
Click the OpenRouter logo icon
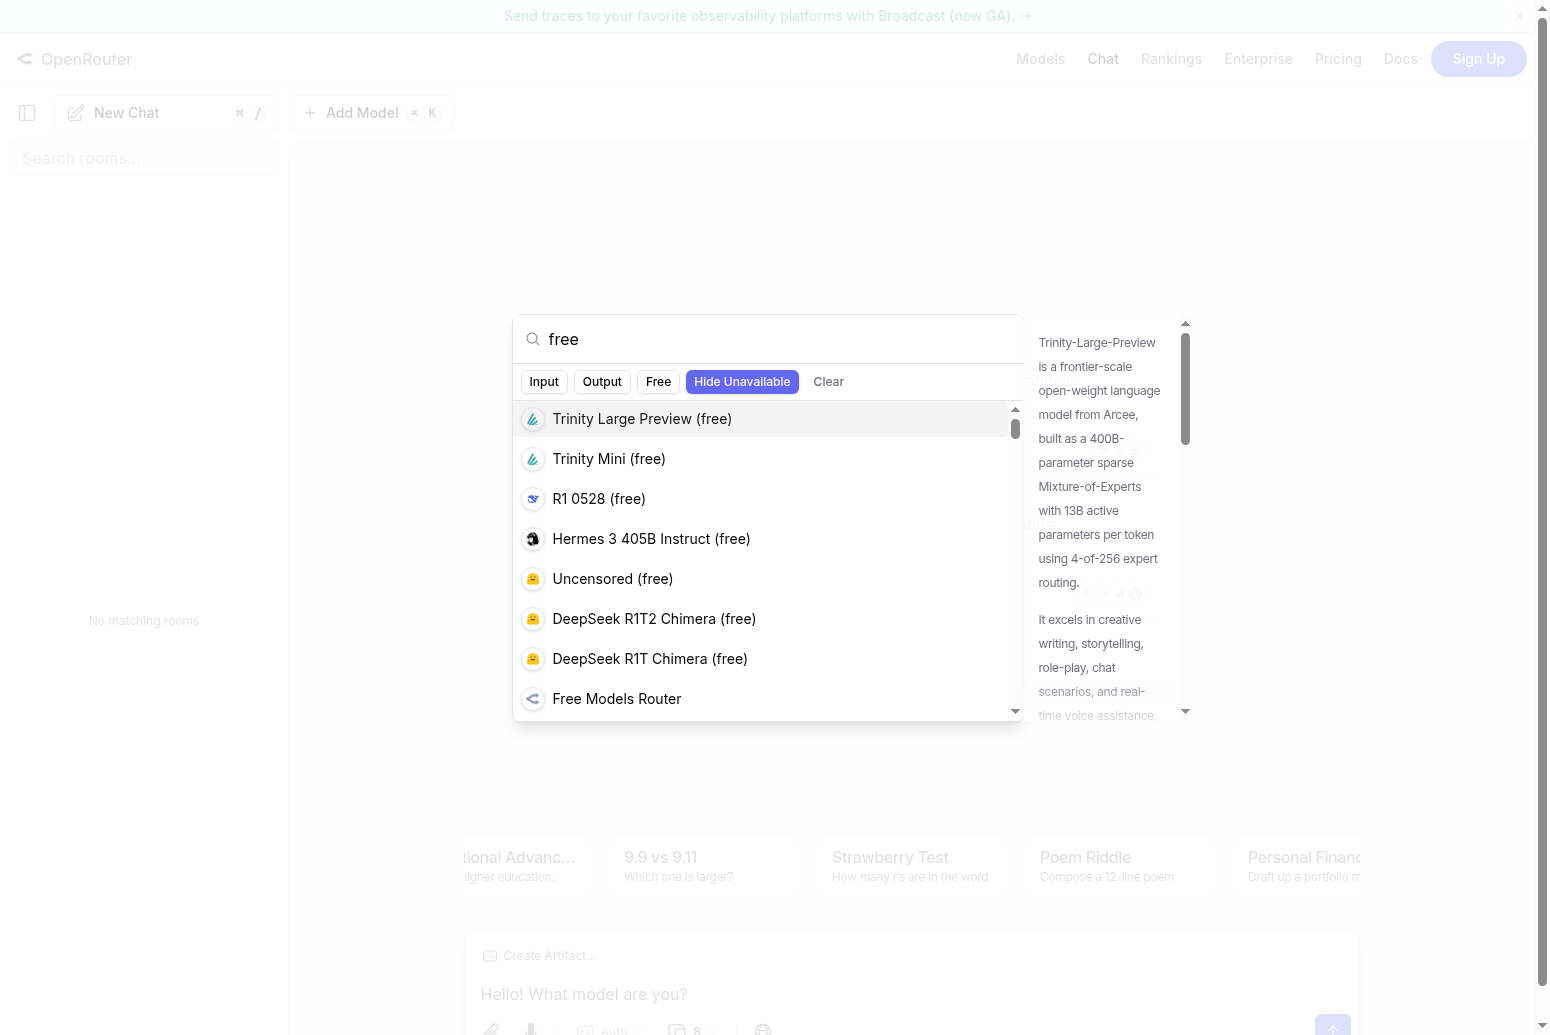[25, 59]
